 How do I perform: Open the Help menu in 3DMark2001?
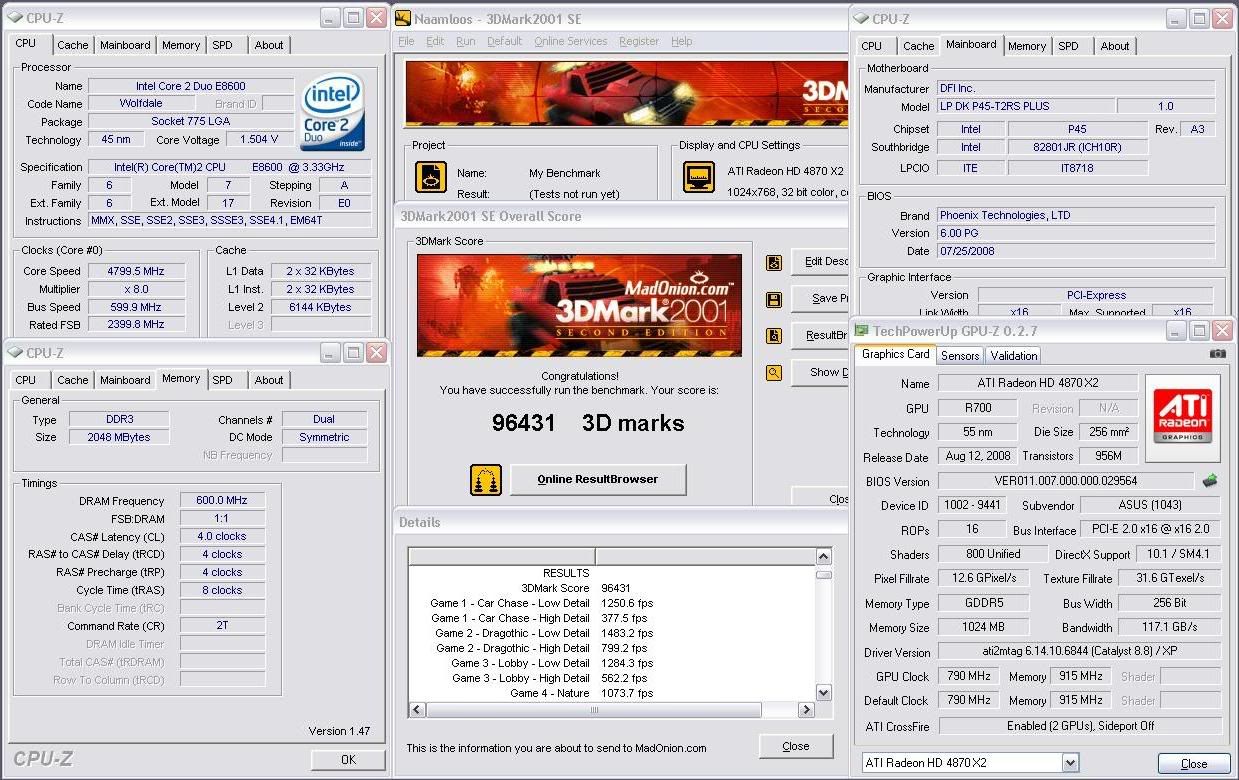[x=682, y=41]
